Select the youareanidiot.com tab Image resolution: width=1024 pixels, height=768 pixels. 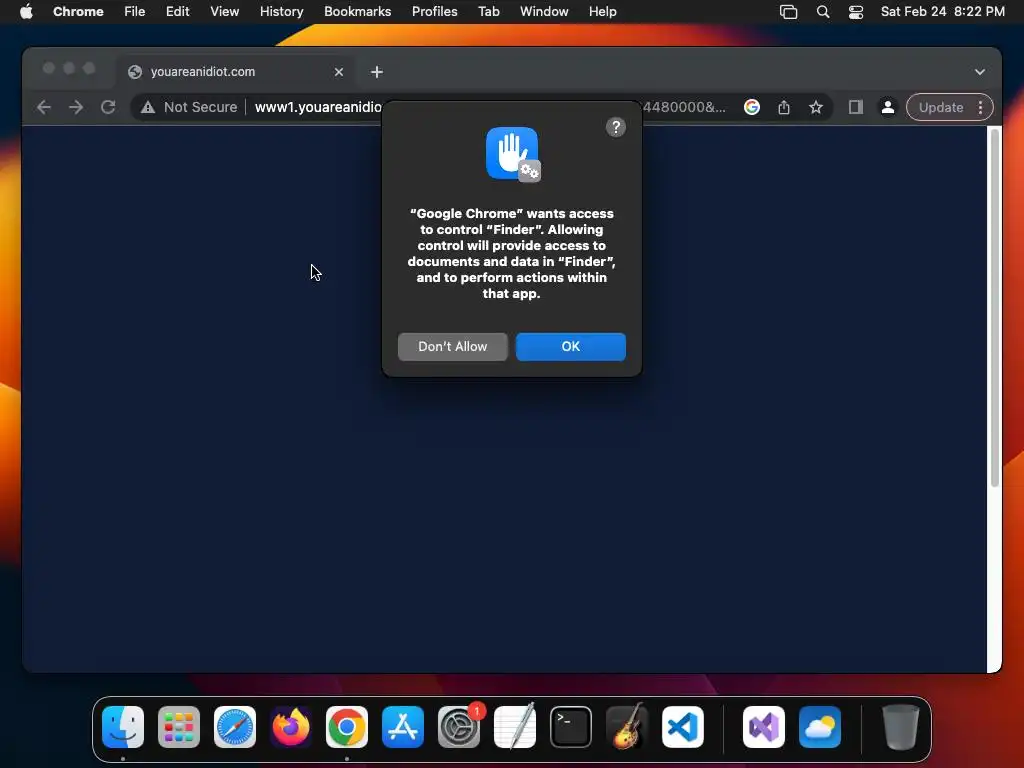coord(236,72)
